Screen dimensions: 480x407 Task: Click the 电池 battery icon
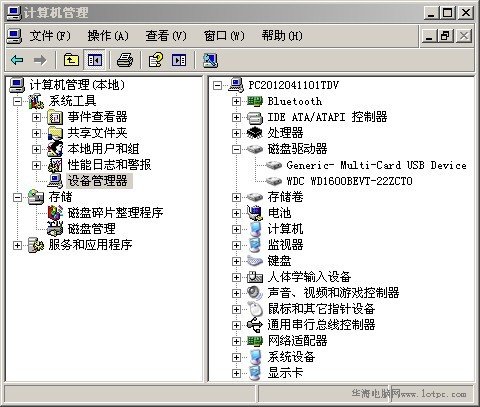(x=255, y=213)
